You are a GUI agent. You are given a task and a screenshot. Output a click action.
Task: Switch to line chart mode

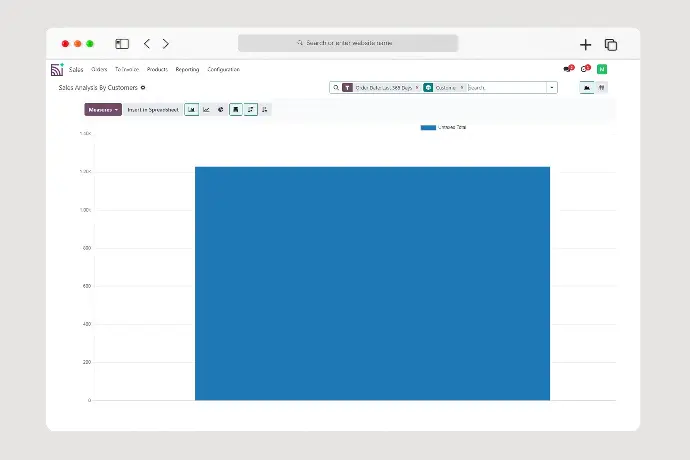click(x=206, y=110)
